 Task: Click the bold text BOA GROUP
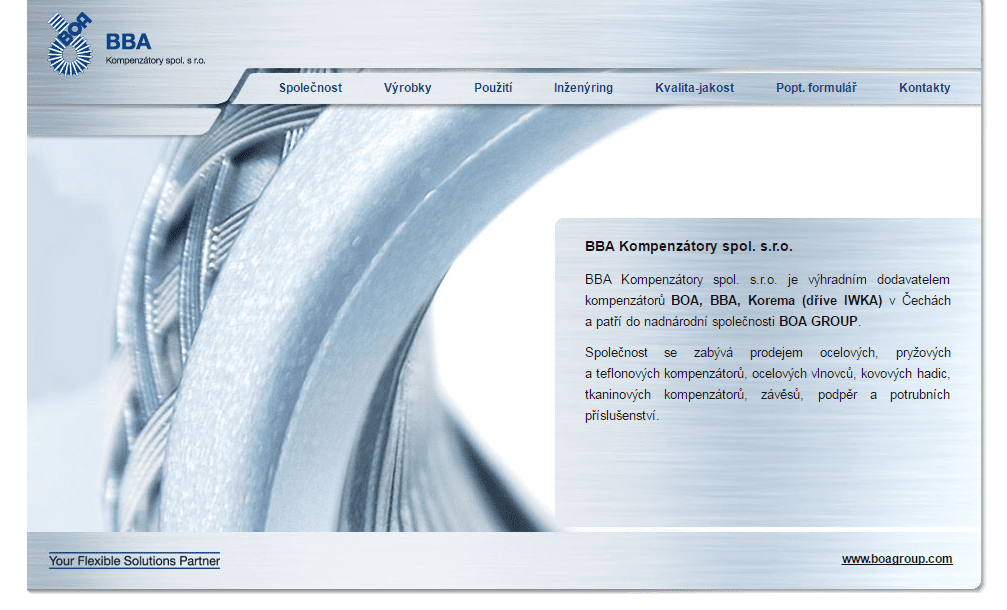pyautogui.click(x=818, y=321)
